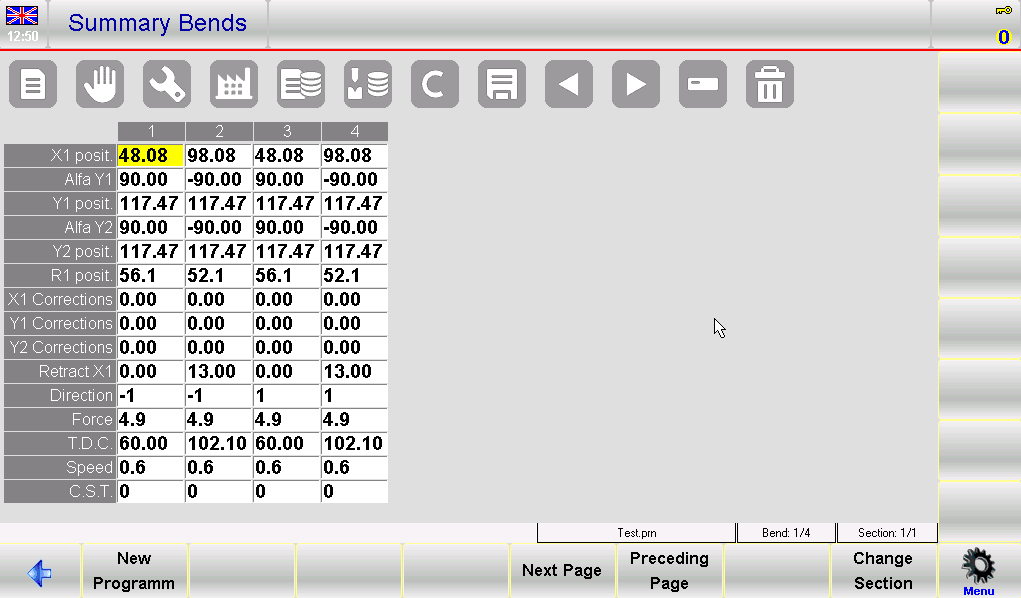1021x598 pixels.
Task: Select Y1 posit. value in bend 3
Action: [x=287, y=204]
